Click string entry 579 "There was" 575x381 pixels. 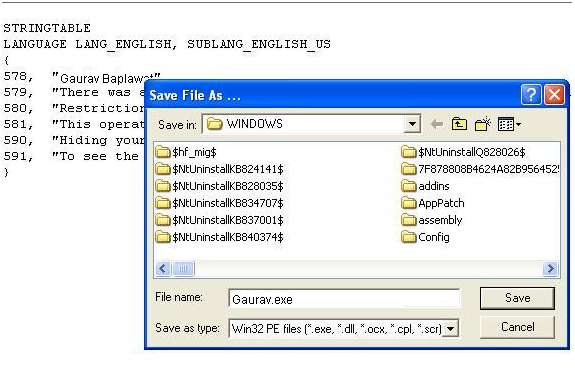[73, 92]
